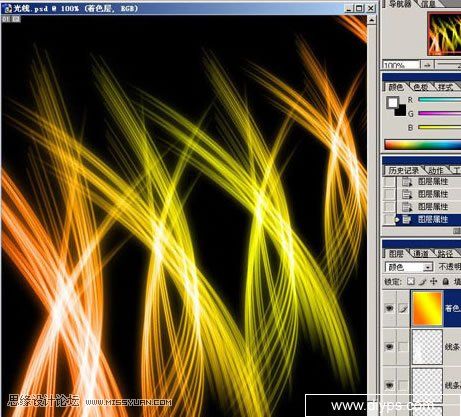
Task: Set history brush source on first state
Action: click(389, 182)
